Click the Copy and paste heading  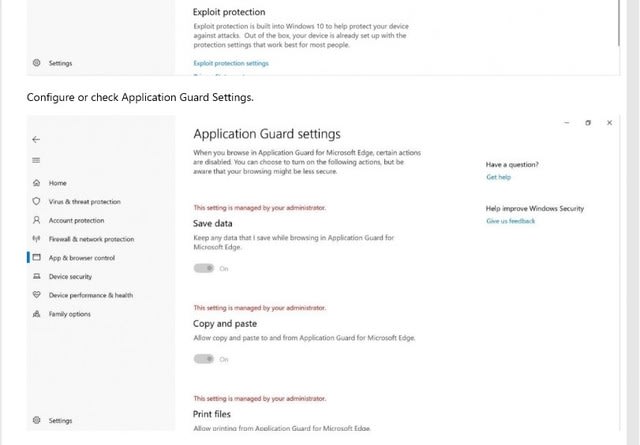(x=225, y=323)
